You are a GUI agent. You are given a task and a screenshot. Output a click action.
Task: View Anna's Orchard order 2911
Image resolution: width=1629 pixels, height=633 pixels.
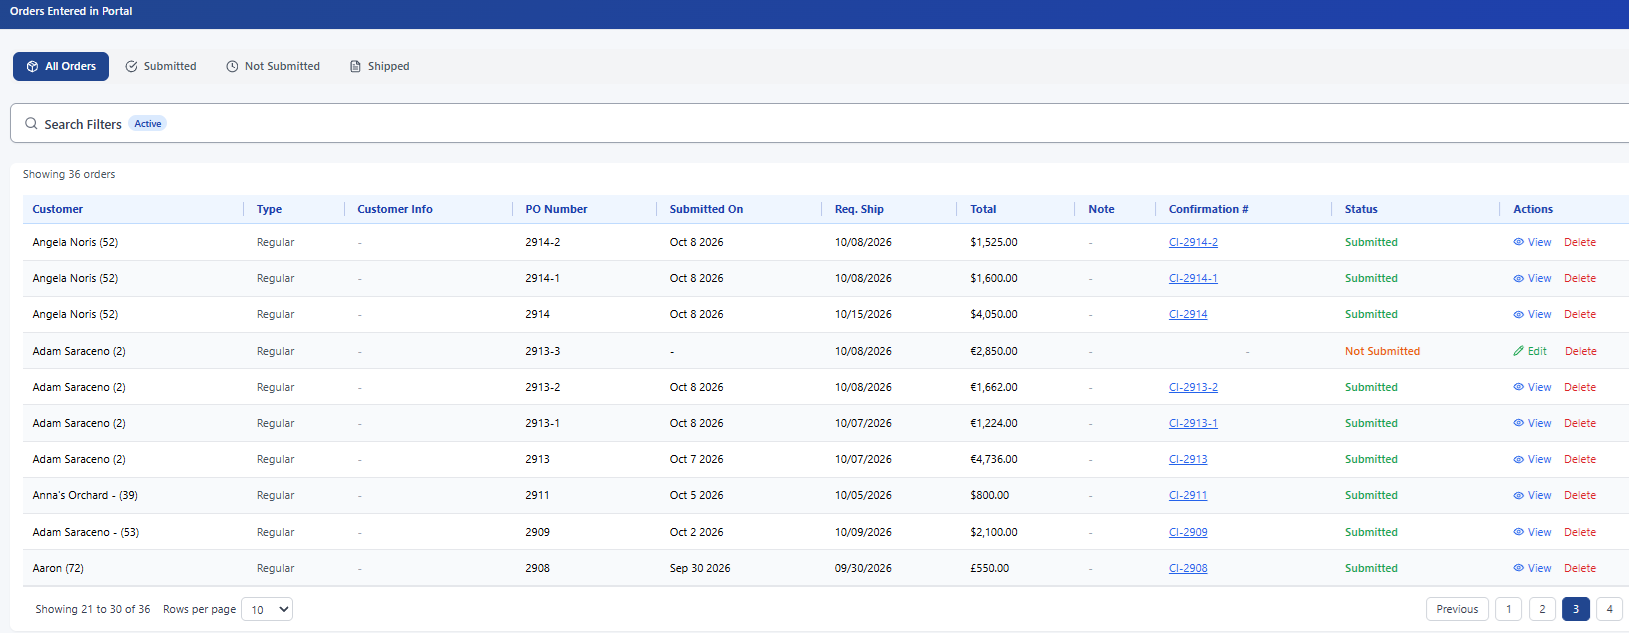(x=1532, y=495)
